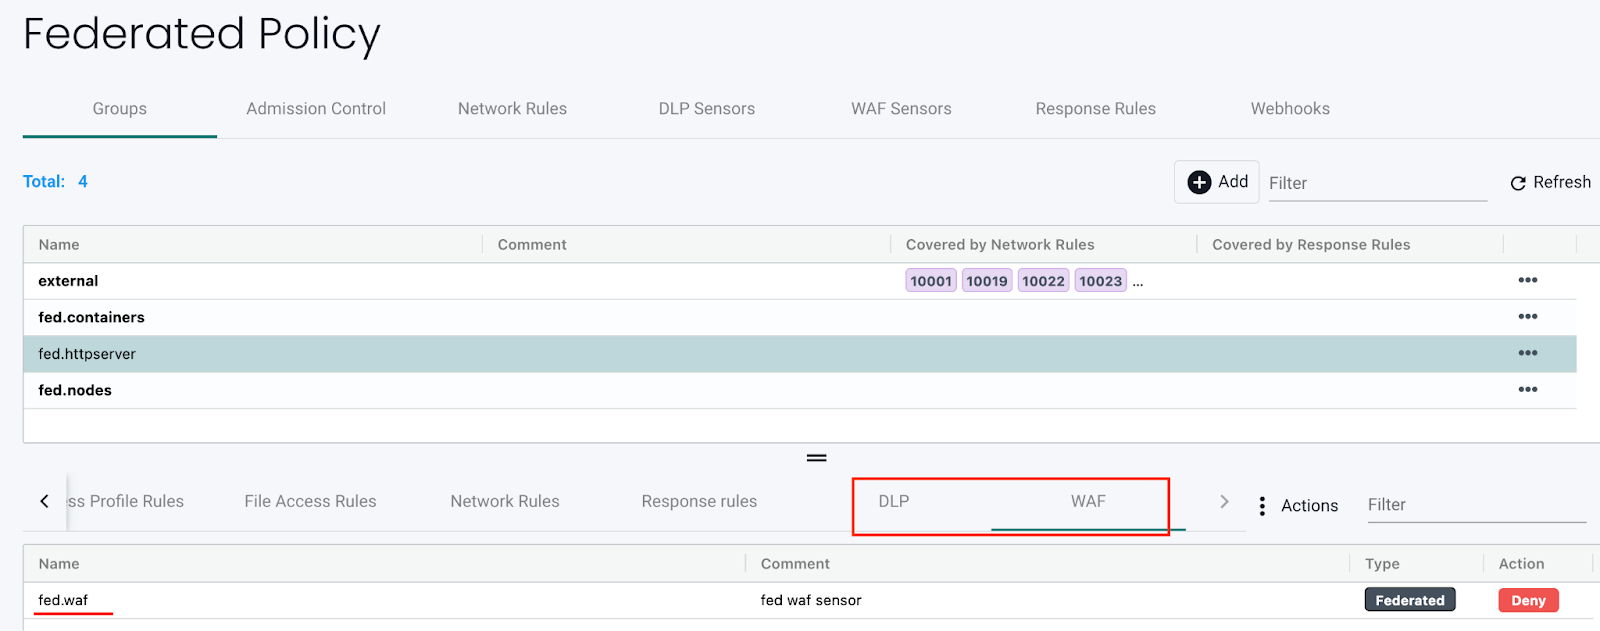Screen dimensions: 1600x631
Task: Open more options for external group
Action: (x=1527, y=281)
